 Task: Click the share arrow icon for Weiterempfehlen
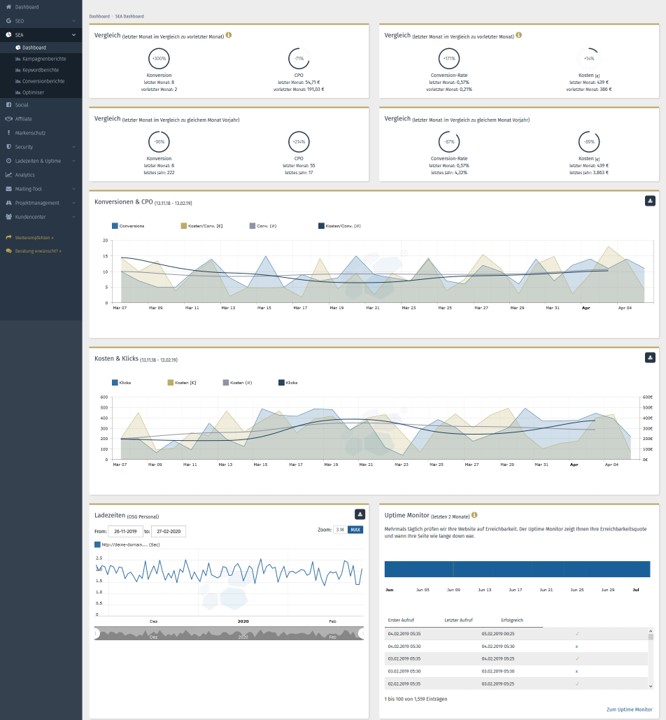(9, 237)
